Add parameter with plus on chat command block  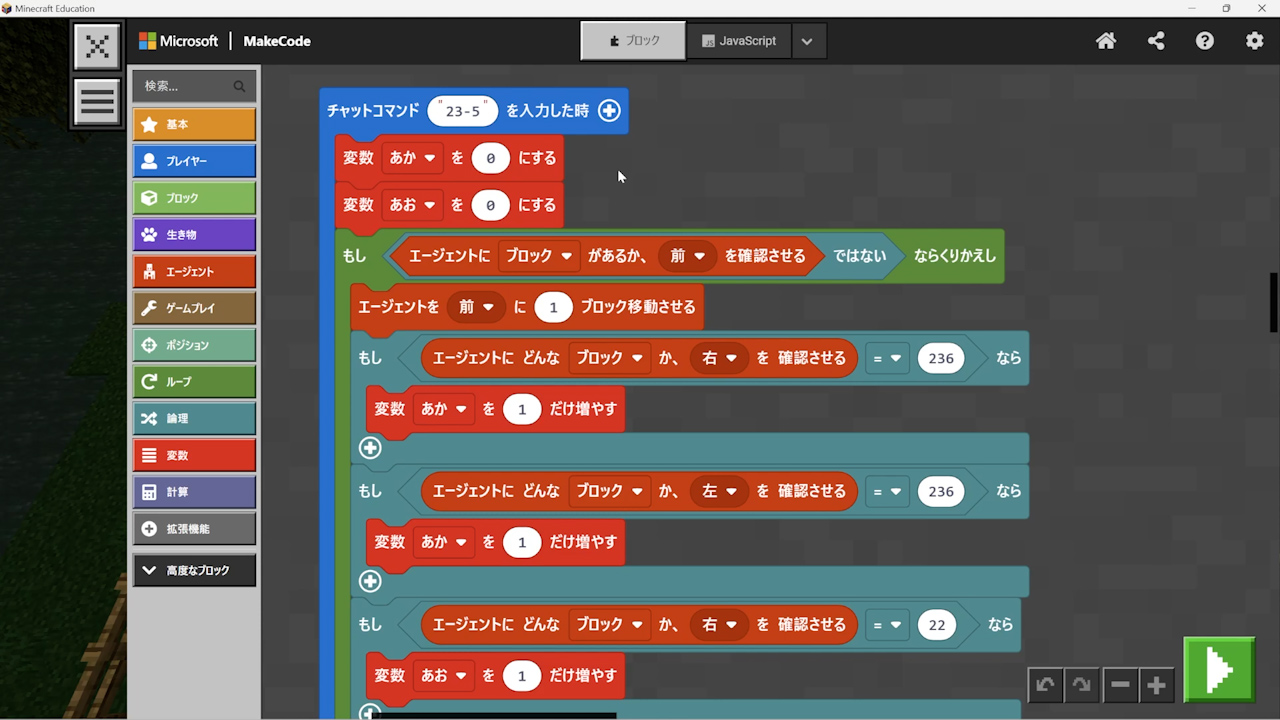point(609,111)
